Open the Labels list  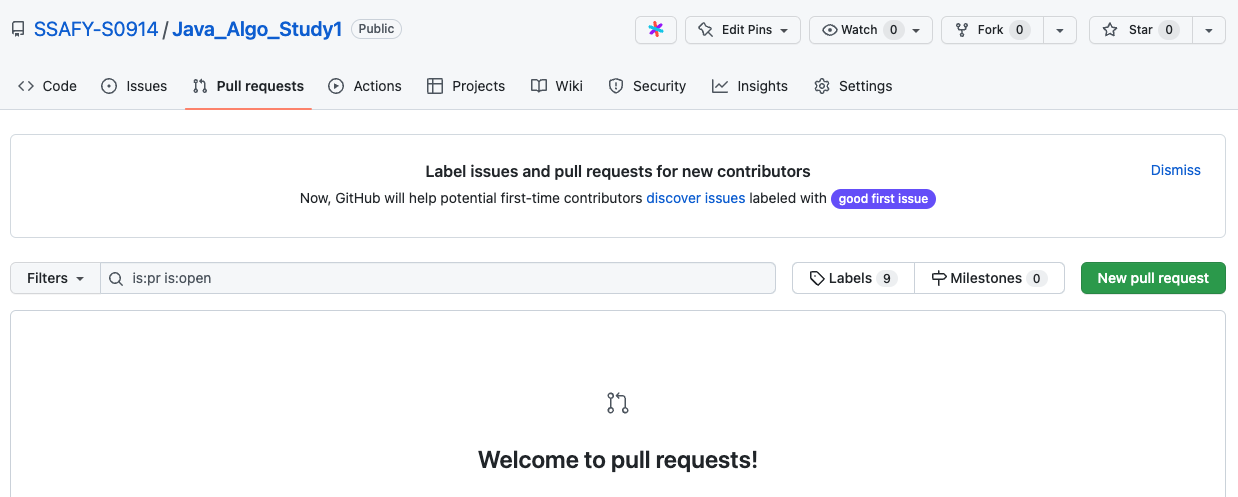pos(853,278)
